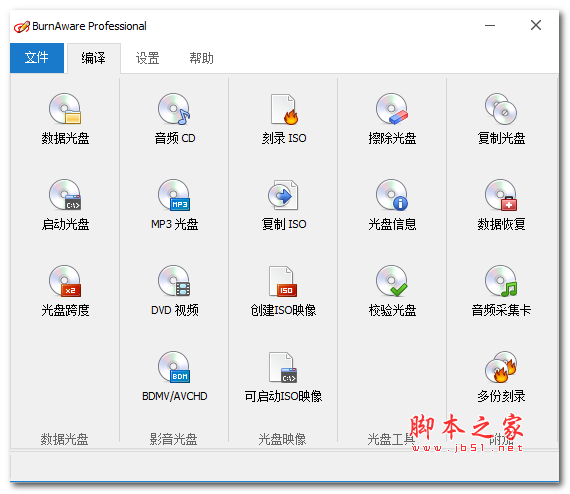Open the 复制 ISO tool
The width and height of the screenshot is (570, 494).
pos(284,205)
